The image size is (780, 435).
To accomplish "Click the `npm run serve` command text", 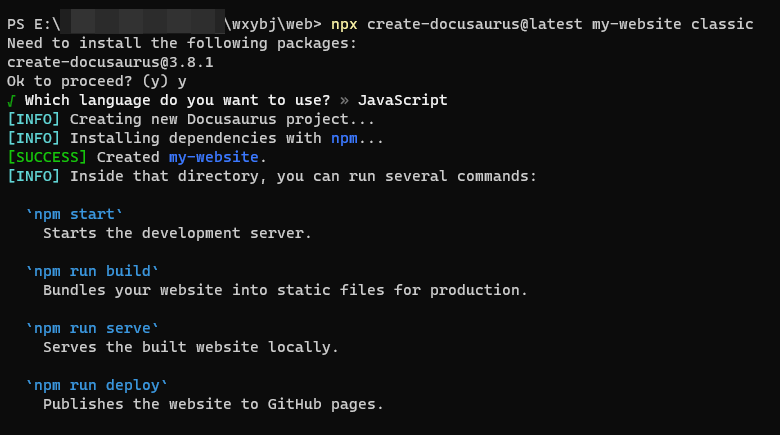I will pos(92,328).
